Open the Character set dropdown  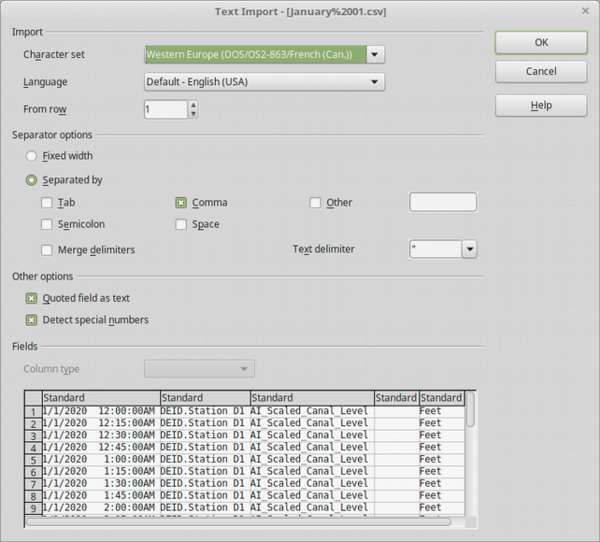375,54
